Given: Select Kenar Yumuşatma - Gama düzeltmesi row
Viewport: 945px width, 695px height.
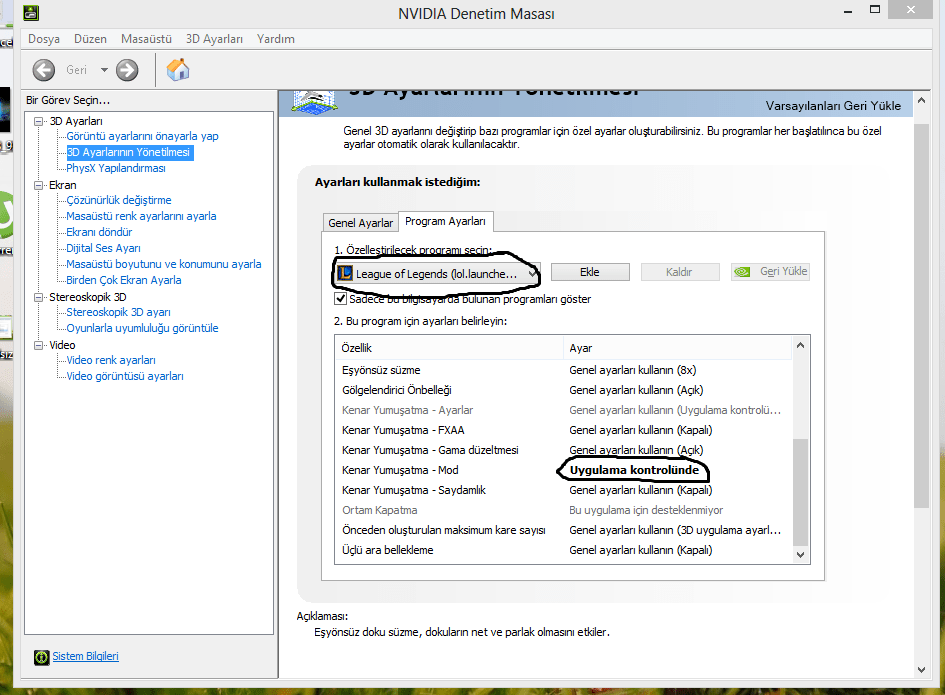Looking at the screenshot, I should click(x=564, y=450).
